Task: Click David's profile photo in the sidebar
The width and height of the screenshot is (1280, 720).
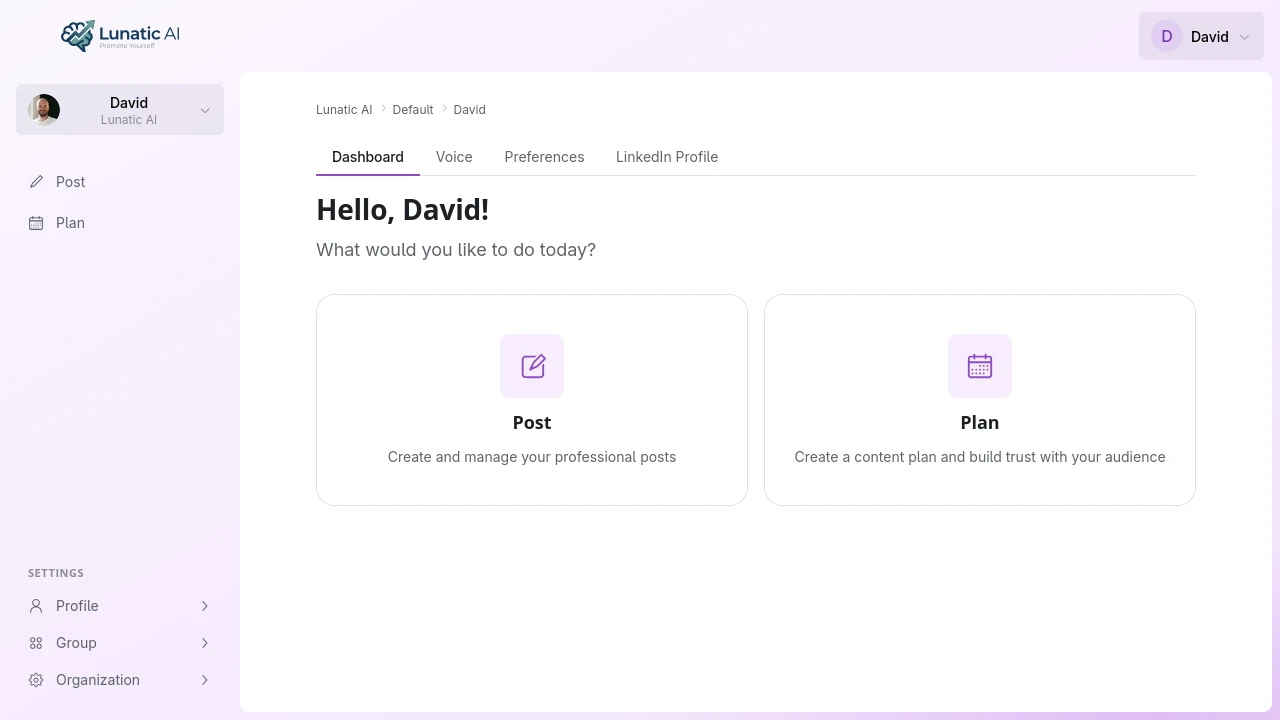Action: (x=43, y=109)
